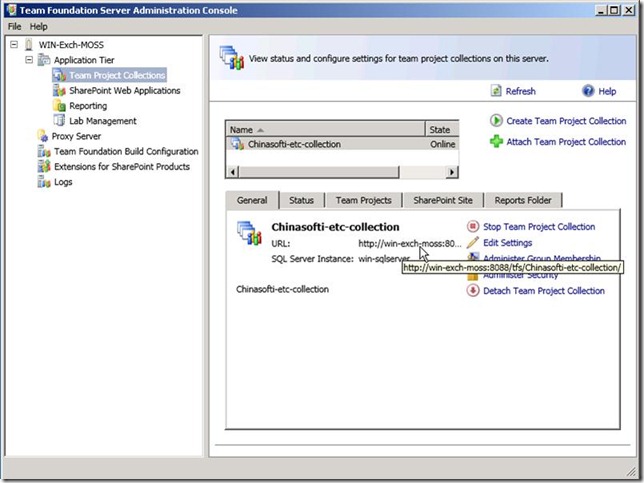
Task: Click the bold Chinasofti-etc-collection heading
Action: tap(335, 227)
